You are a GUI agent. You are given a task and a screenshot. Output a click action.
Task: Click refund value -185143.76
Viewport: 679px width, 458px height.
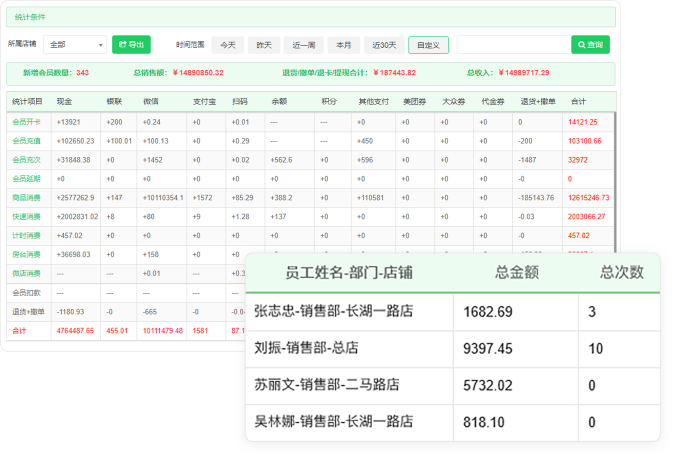[x=536, y=198]
